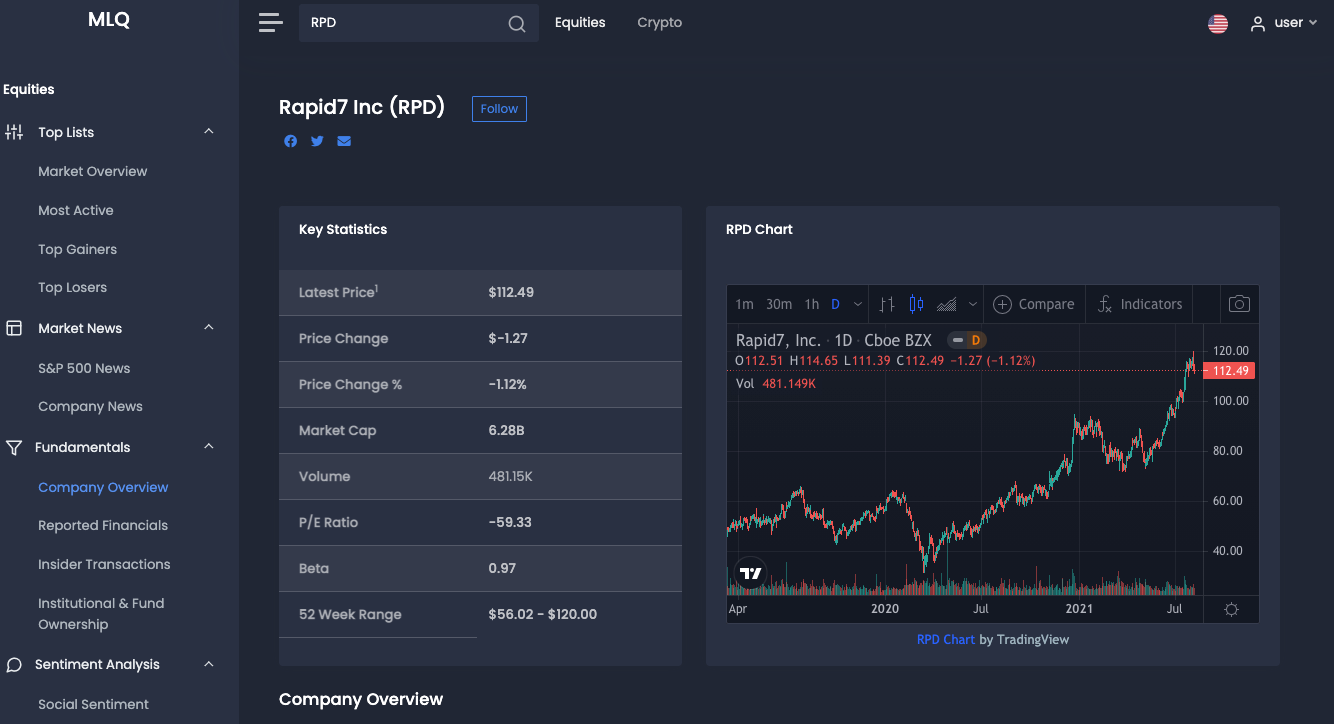The width and height of the screenshot is (1334, 724).
Task: Click the Vol 481.149K label on chart
Action: pyautogui.click(x=776, y=383)
